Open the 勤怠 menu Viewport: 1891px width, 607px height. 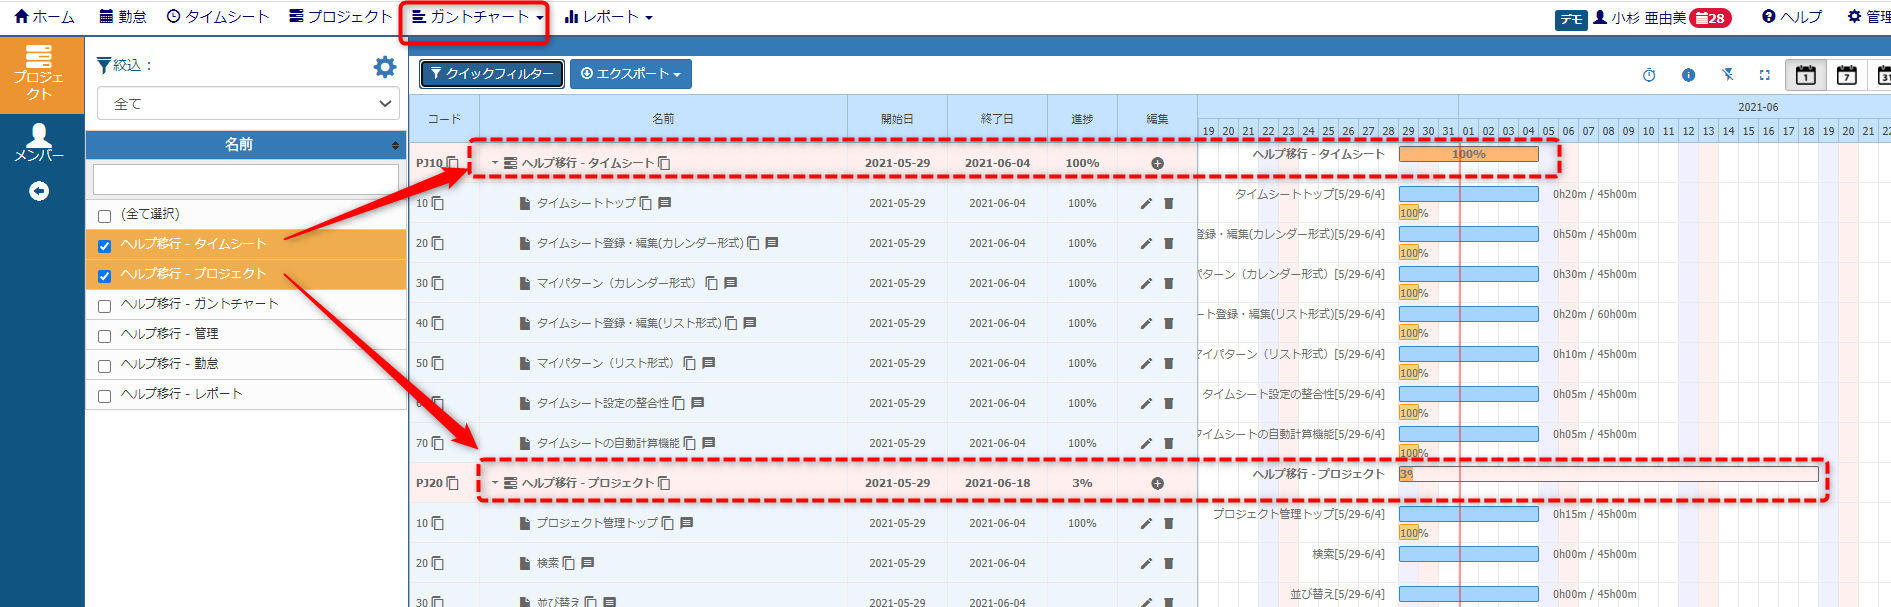pos(122,17)
